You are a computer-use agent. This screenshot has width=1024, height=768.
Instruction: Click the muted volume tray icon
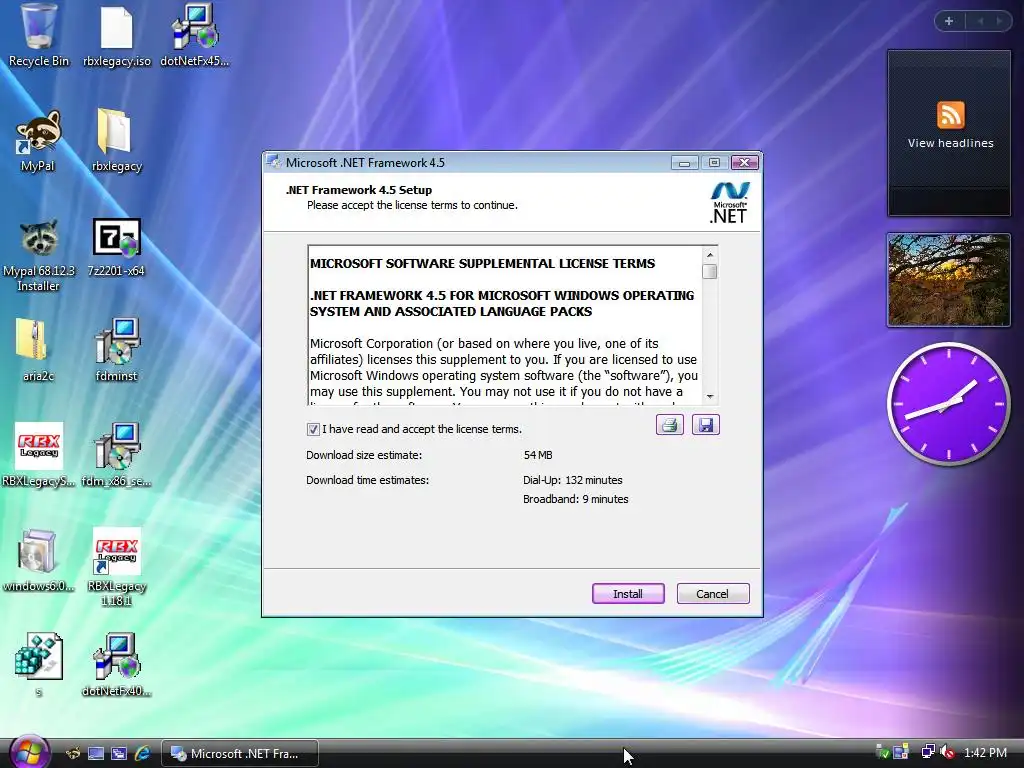click(948, 752)
